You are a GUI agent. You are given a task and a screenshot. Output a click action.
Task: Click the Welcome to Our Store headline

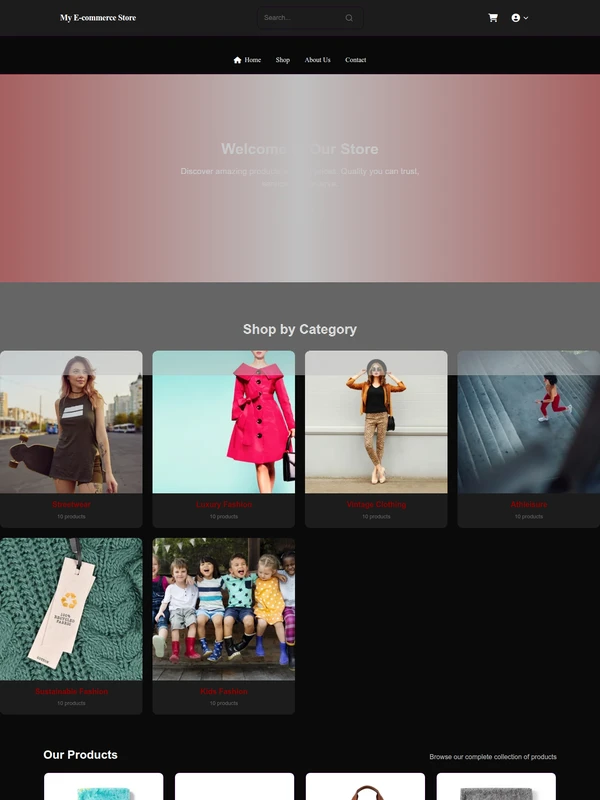pyautogui.click(x=299, y=149)
